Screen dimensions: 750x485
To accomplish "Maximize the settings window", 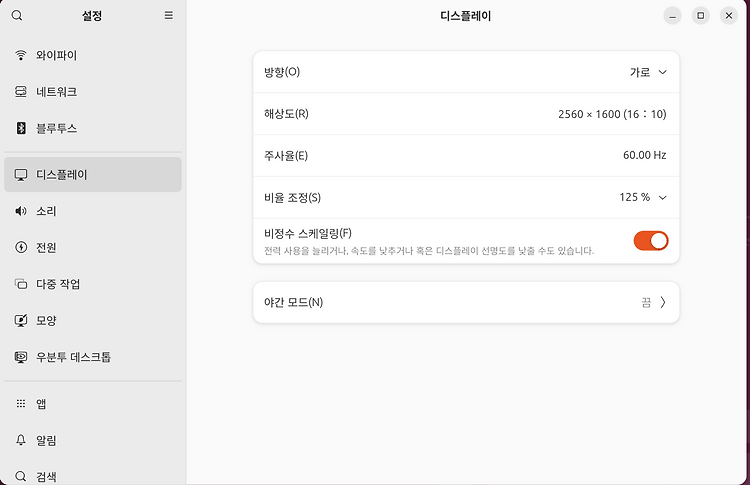I will click(700, 16).
